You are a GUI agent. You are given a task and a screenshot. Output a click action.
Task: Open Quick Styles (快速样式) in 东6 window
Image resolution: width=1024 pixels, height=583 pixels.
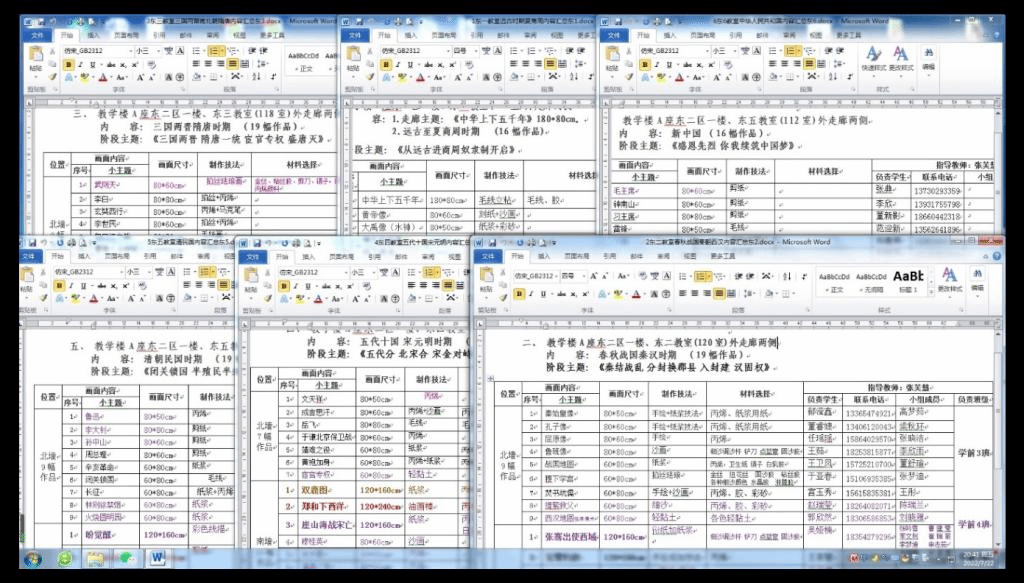[872, 58]
